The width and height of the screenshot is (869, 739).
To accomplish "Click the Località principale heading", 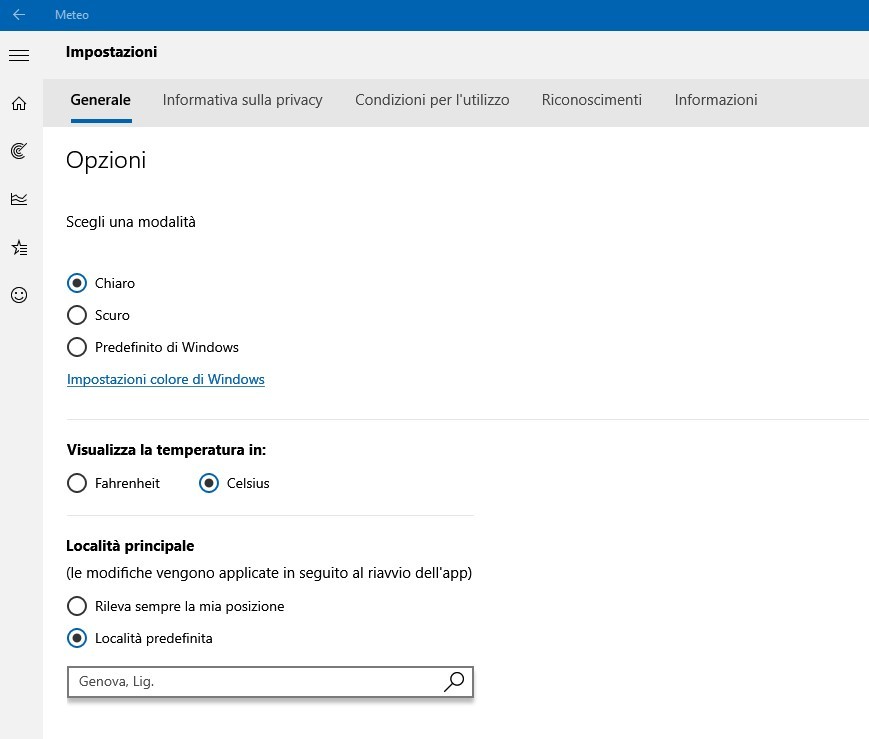I will pyautogui.click(x=130, y=546).
